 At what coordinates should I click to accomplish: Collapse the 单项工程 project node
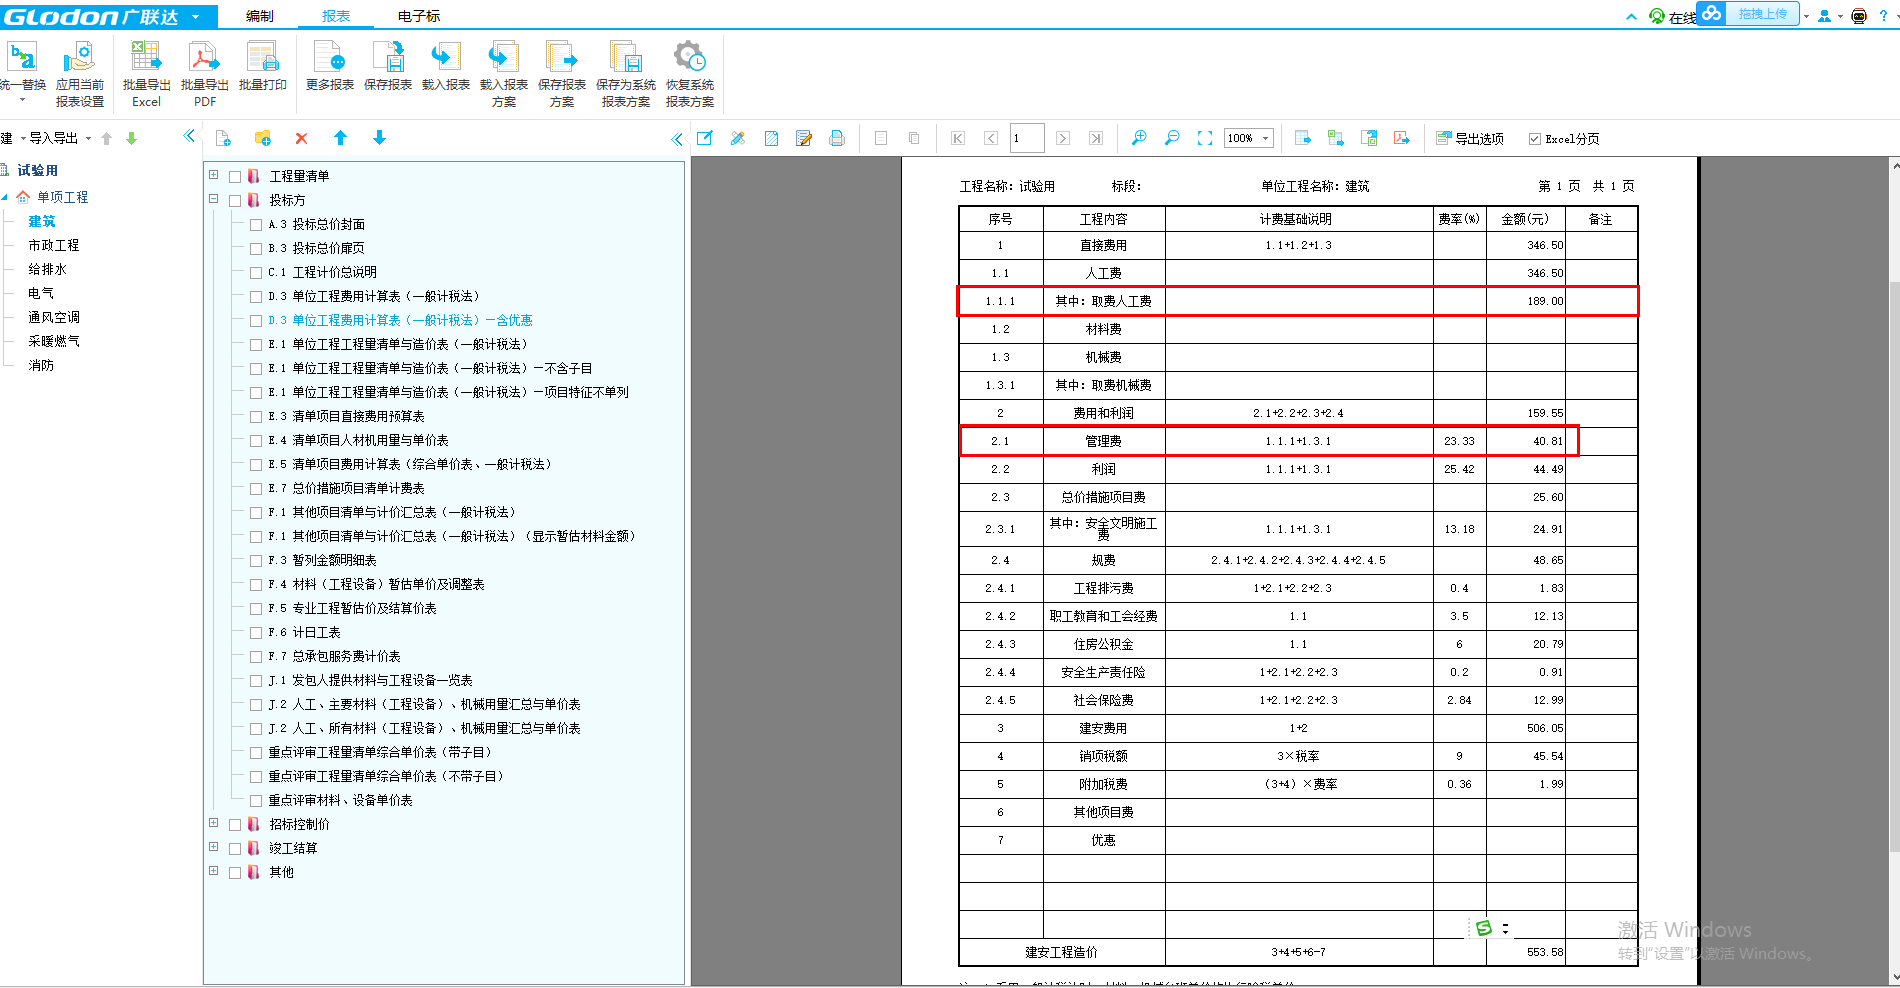pos(5,197)
